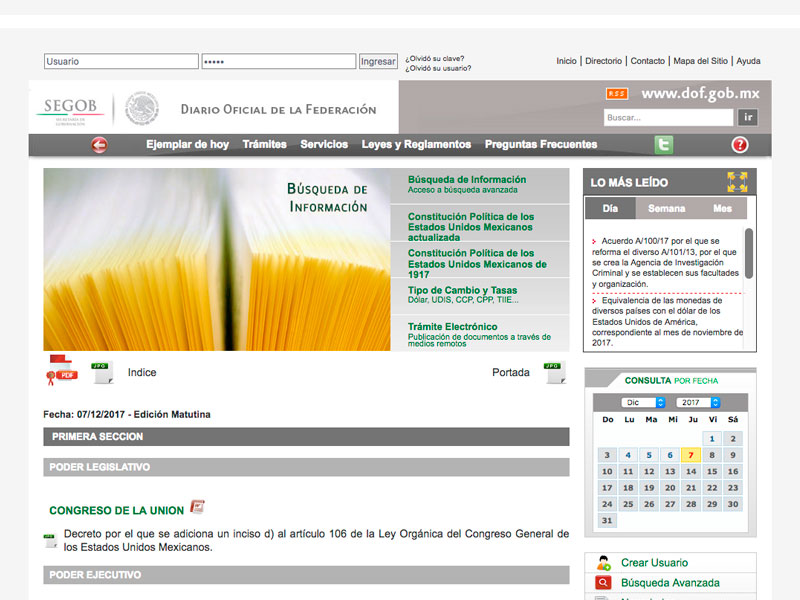The image size is (800, 600).
Task: Open the Twitter icon in navigation bar
Action: point(664,145)
